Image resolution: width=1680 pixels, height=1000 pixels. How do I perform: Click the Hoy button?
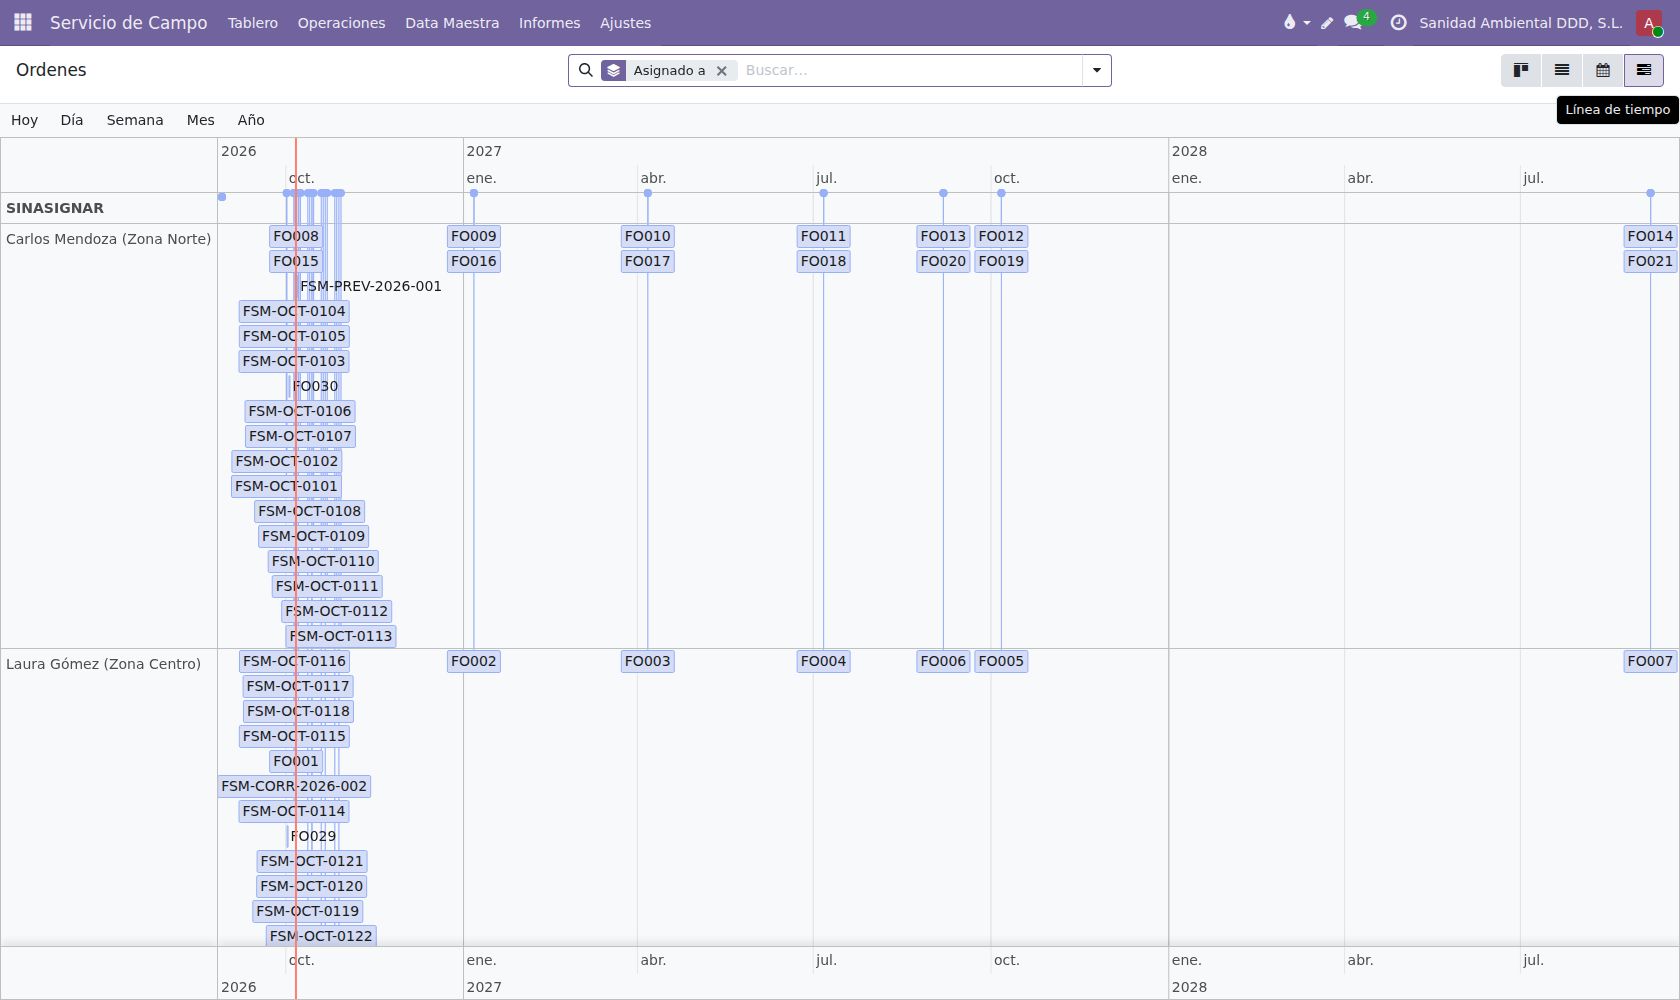coord(24,120)
